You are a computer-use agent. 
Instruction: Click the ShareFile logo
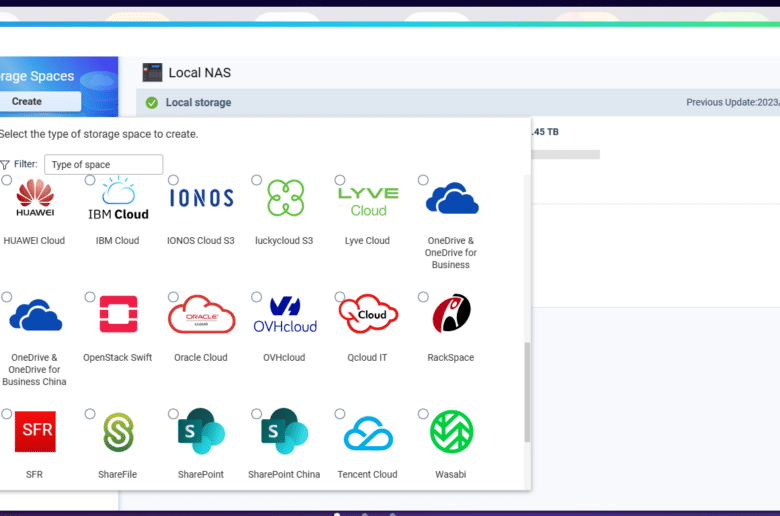pyautogui.click(x=118, y=432)
